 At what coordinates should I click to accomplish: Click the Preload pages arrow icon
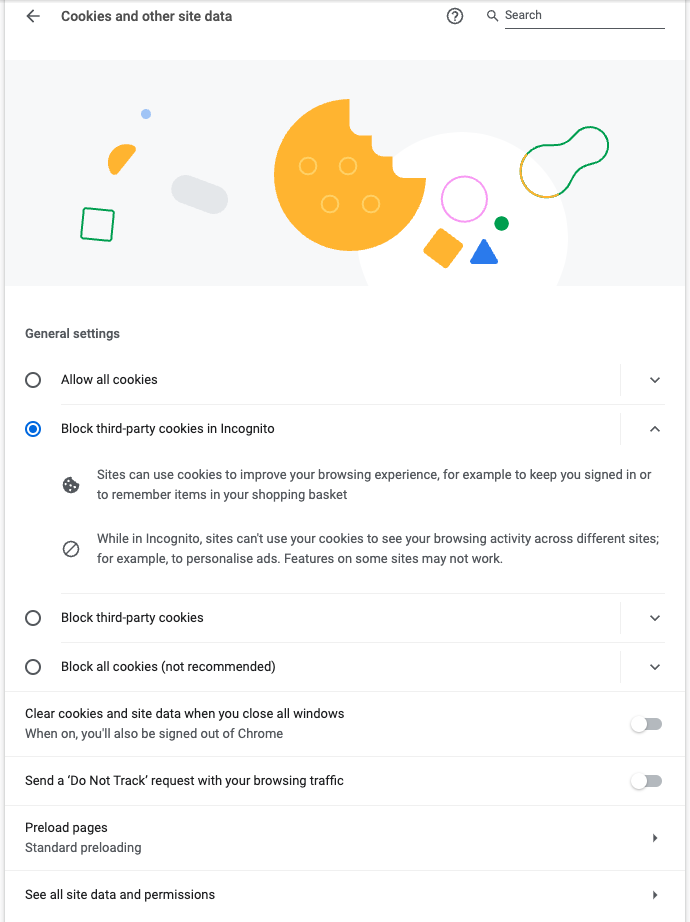(x=655, y=838)
